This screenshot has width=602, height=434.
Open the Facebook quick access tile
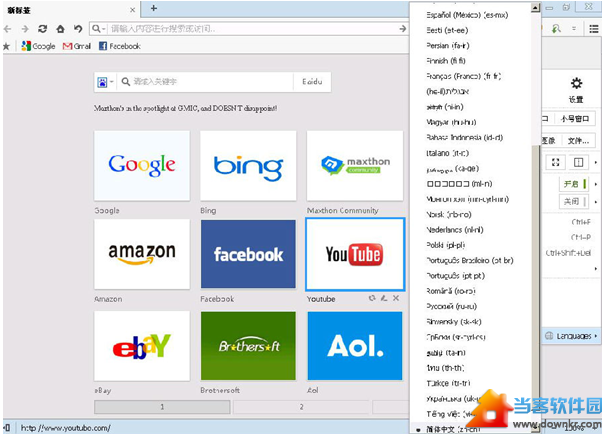pyautogui.click(x=248, y=254)
